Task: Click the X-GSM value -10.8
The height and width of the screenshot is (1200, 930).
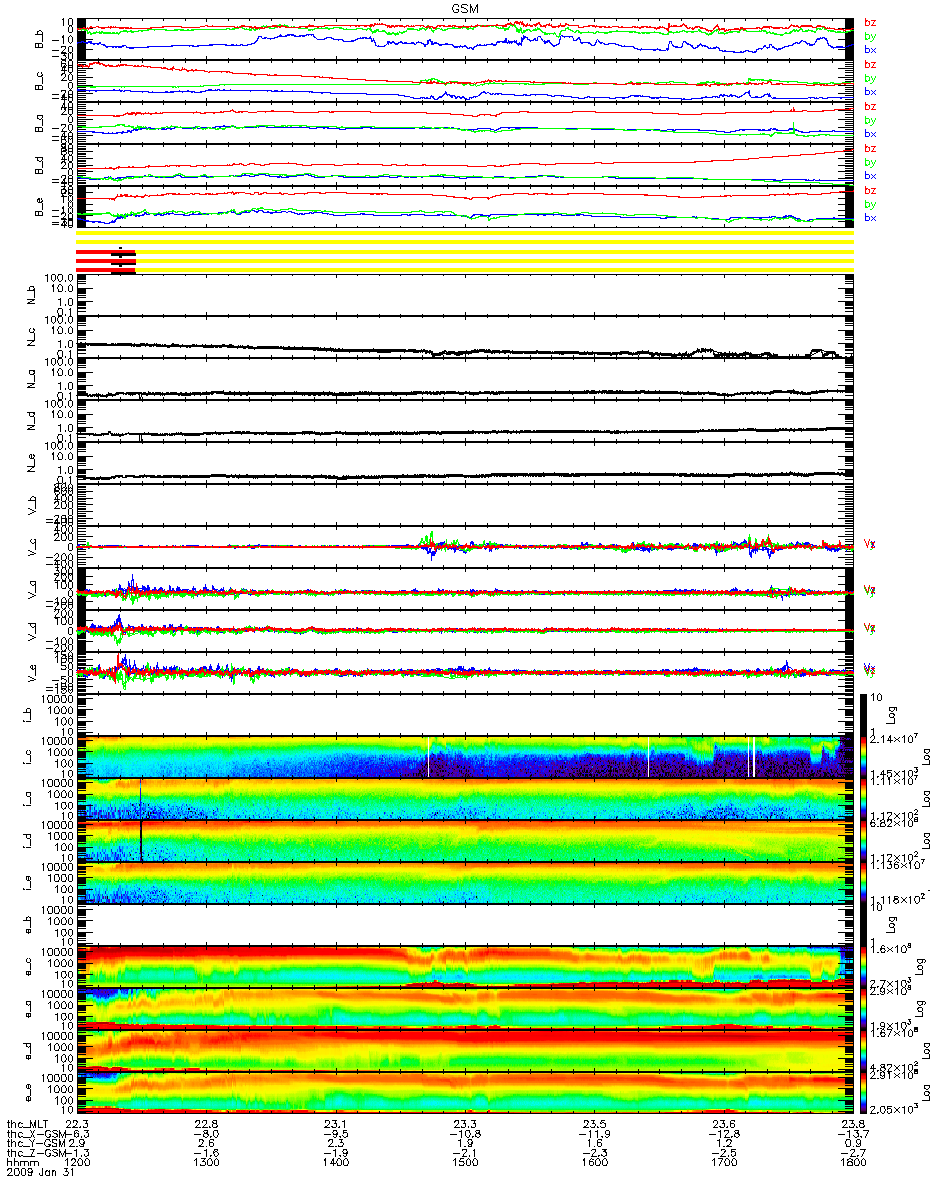Action: point(464,1134)
